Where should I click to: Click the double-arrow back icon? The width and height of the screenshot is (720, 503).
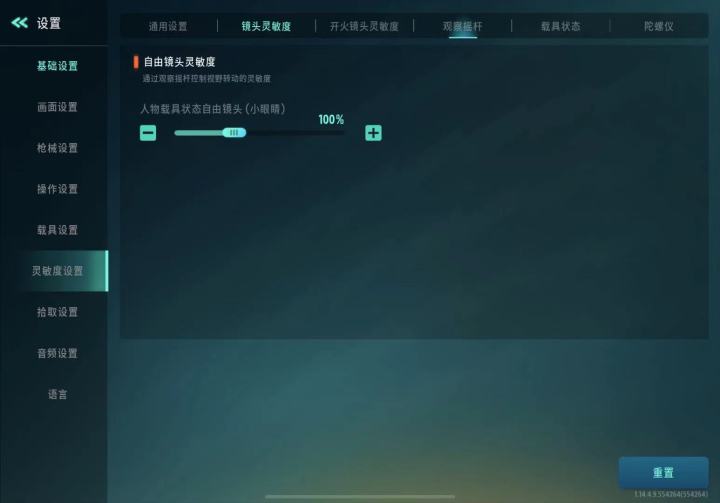coord(19,23)
